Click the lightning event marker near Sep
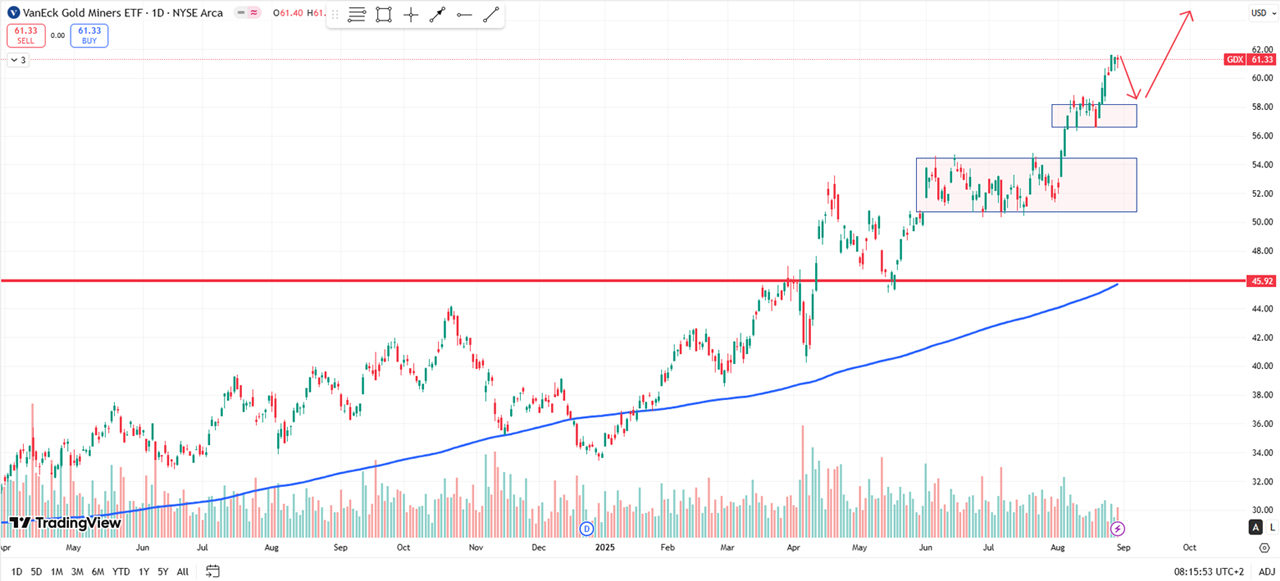Viewport: 1280px width, 581px height. [1118, 527]
